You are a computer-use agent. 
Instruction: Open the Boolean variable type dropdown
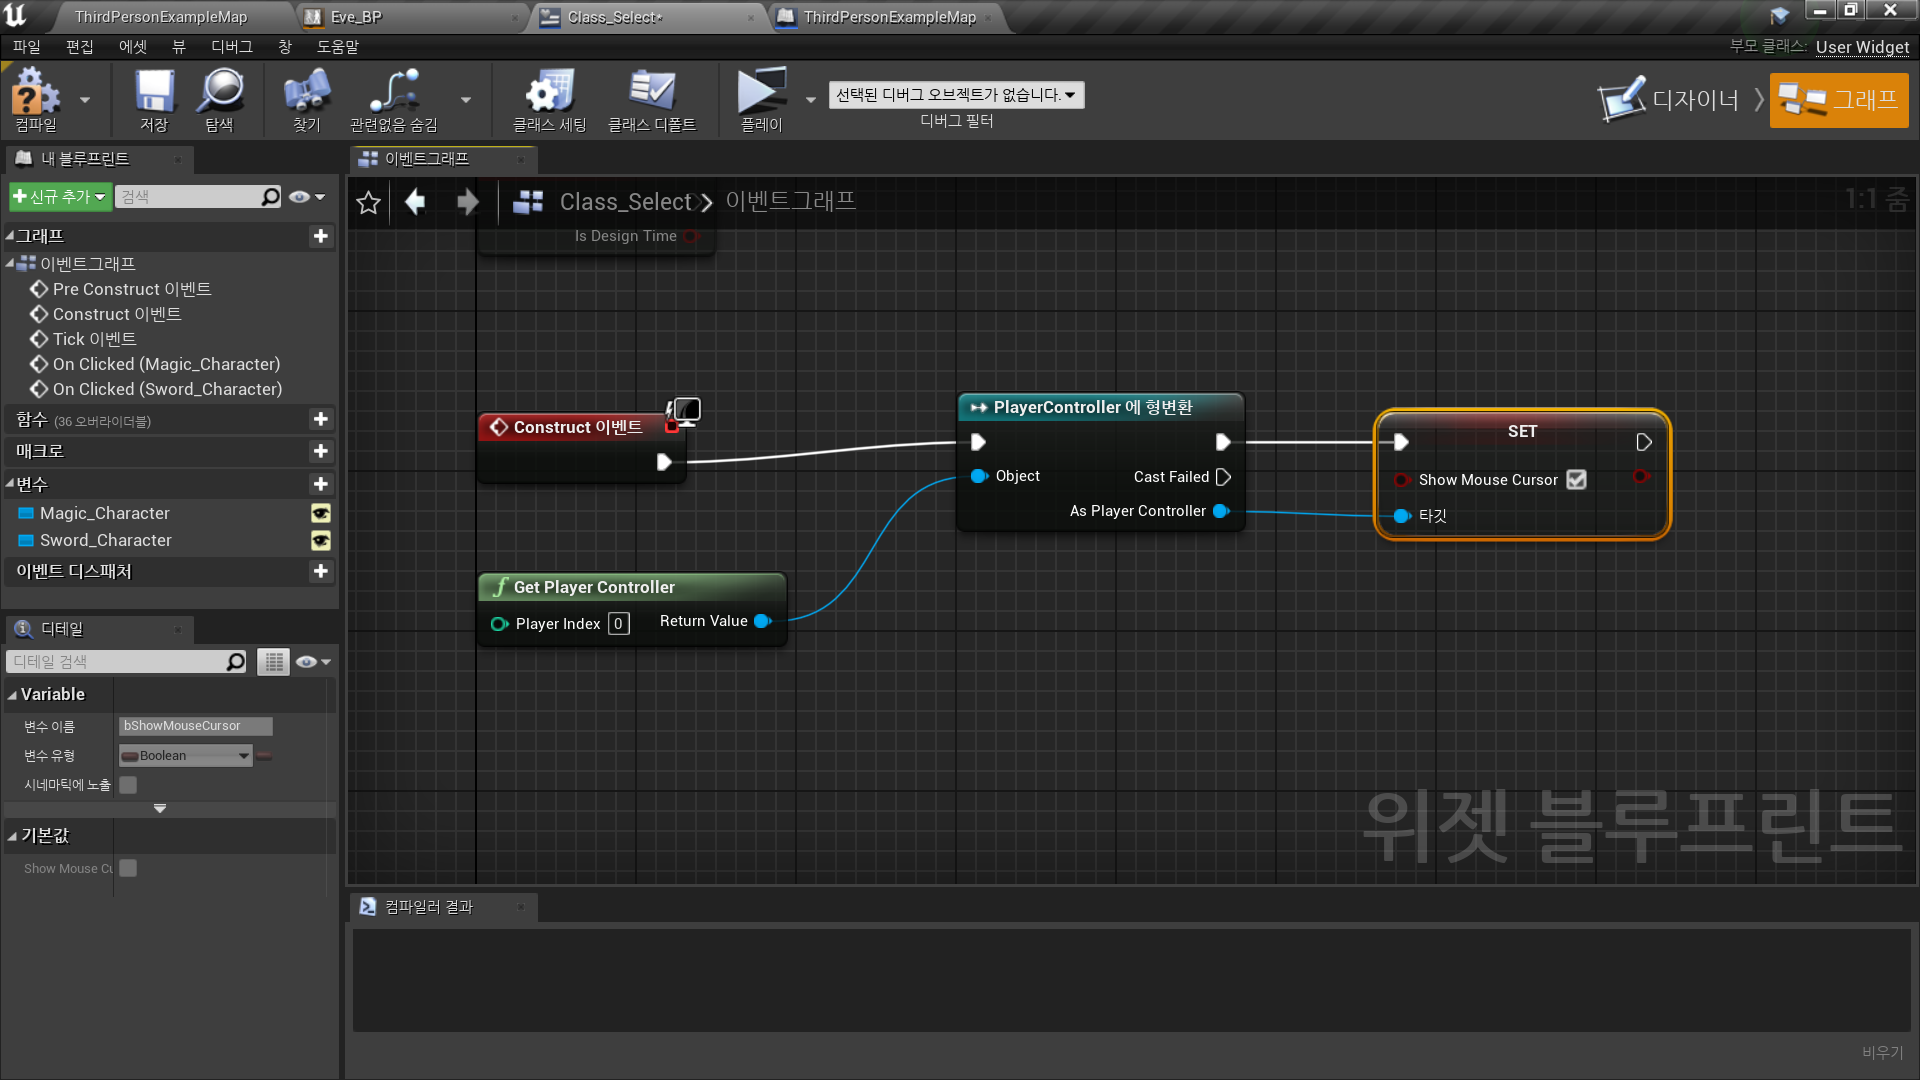[185, 756]
